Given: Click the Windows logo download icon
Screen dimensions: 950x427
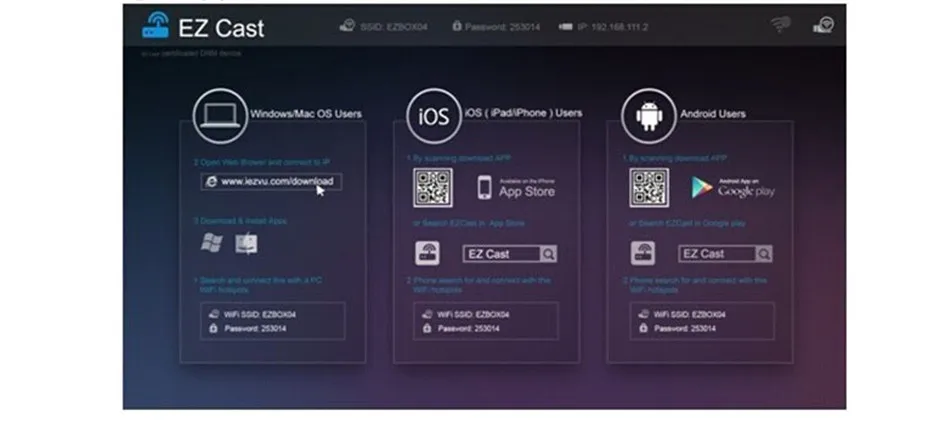Looking at the screenshot, I should pos(211,243).
